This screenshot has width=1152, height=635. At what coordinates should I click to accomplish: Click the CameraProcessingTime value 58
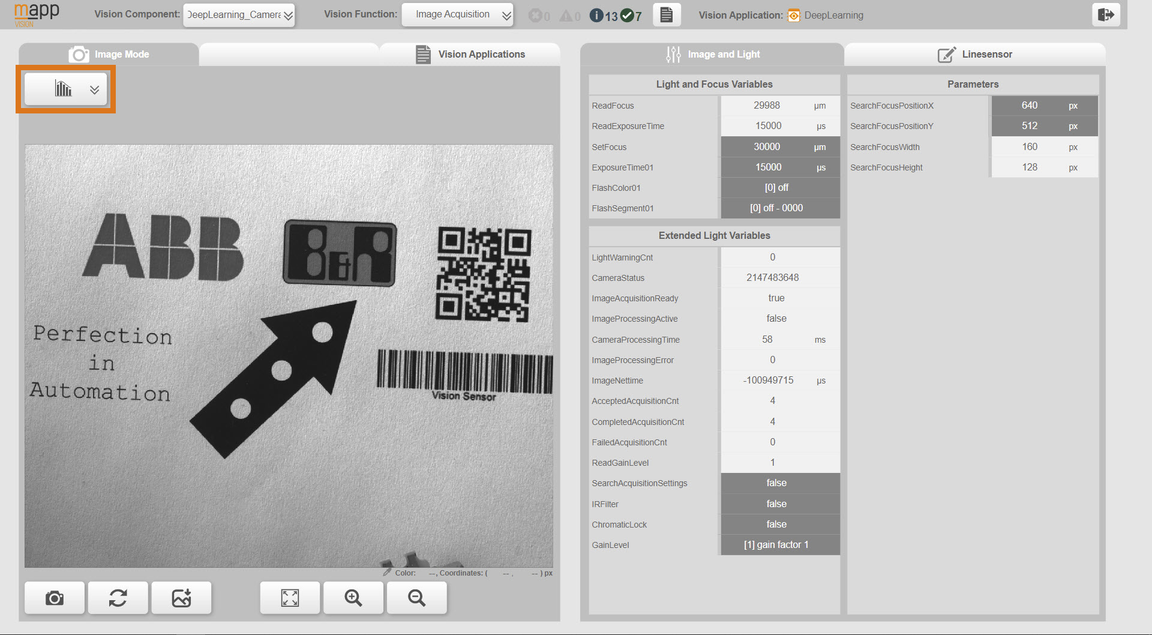tap(780, 340)
